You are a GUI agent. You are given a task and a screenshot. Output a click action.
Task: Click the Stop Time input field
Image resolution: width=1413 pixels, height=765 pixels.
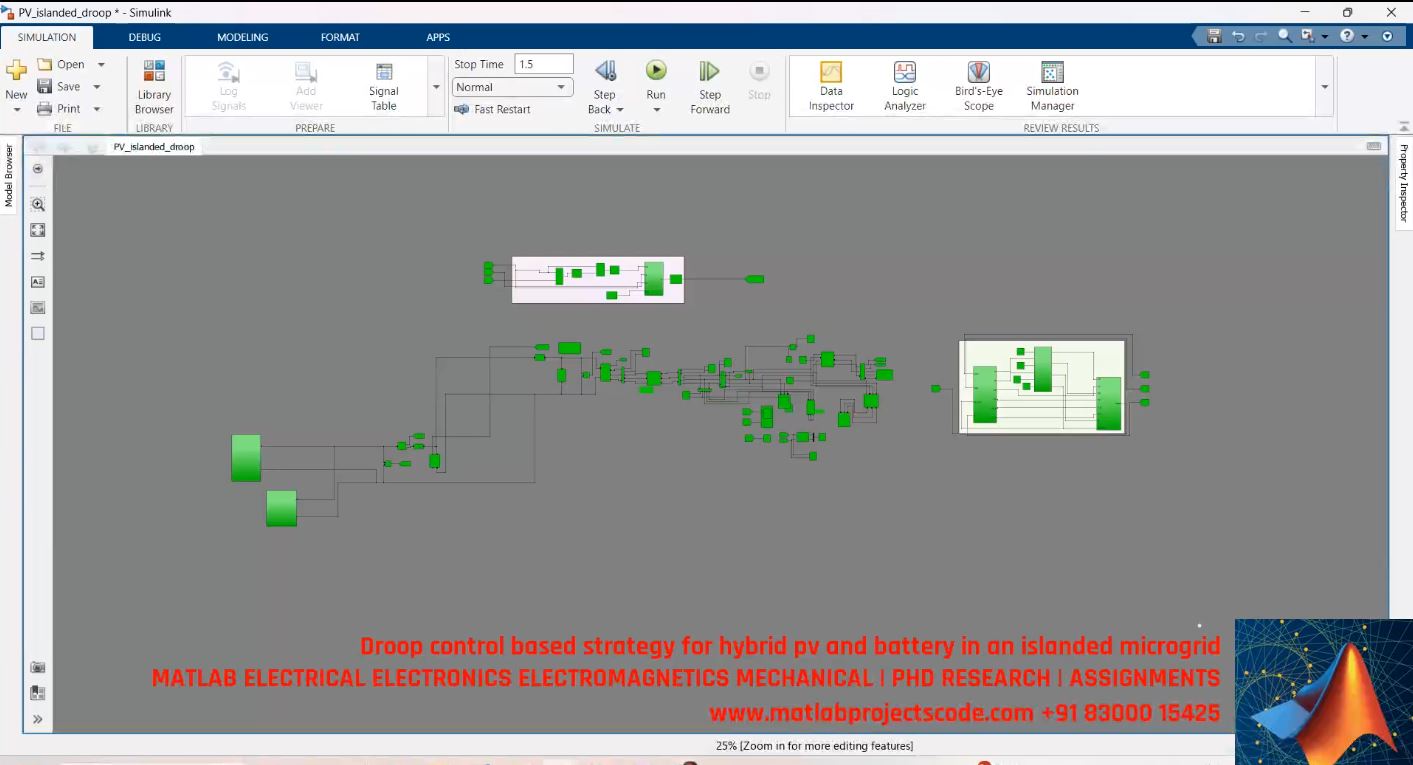(x=542, y=62)
